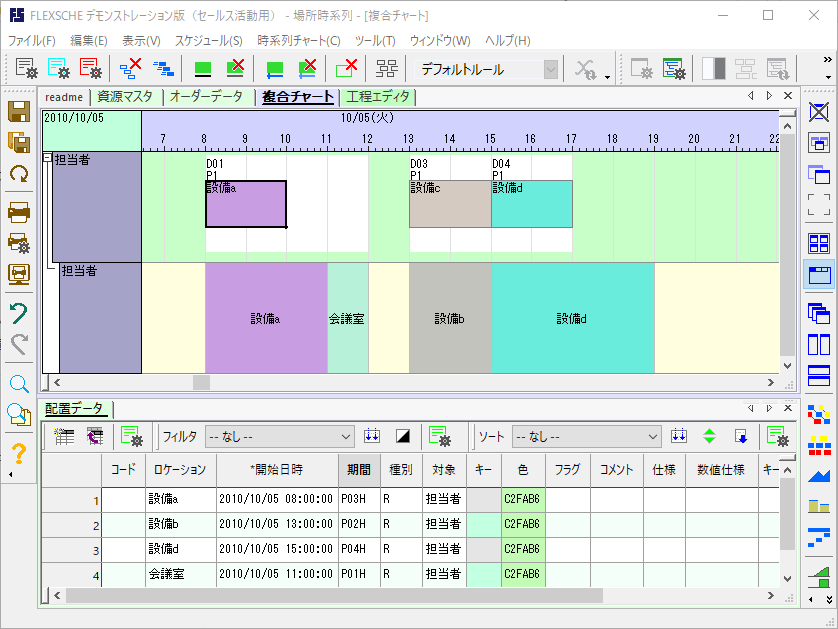Image resolution: width=838 pixels, height=629 pixels.
Task: Open the デフォルトルール dropdown
Action: click(x=550, y=69)
